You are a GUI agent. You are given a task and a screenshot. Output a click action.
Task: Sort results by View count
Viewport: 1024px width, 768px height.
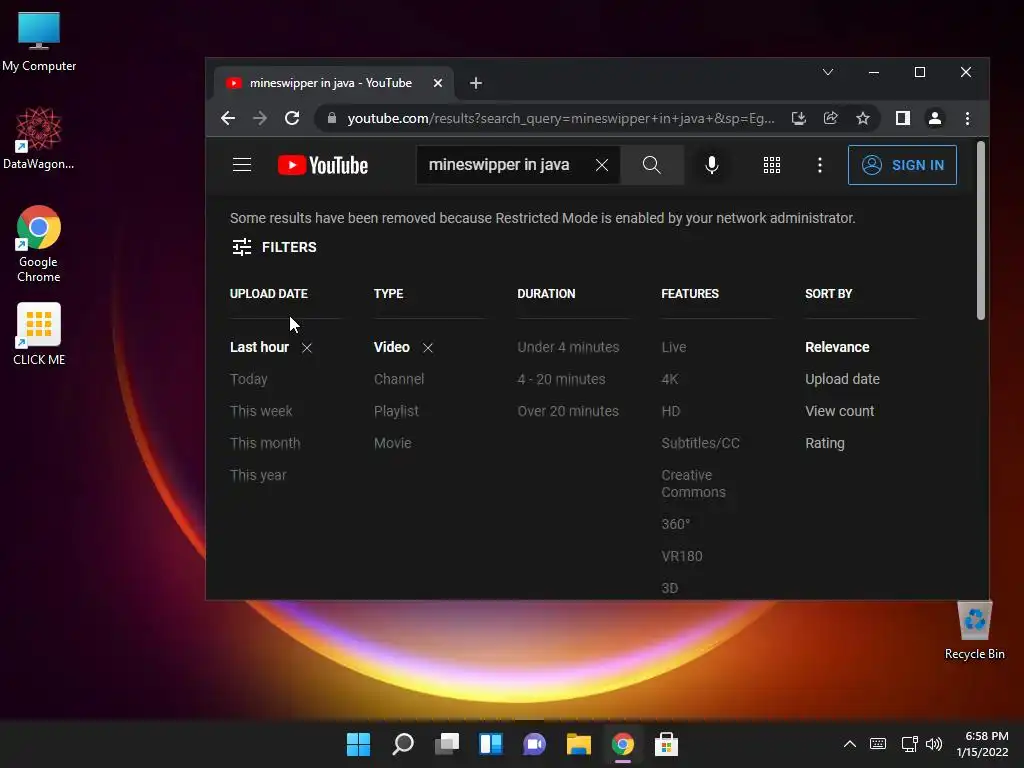839,411
